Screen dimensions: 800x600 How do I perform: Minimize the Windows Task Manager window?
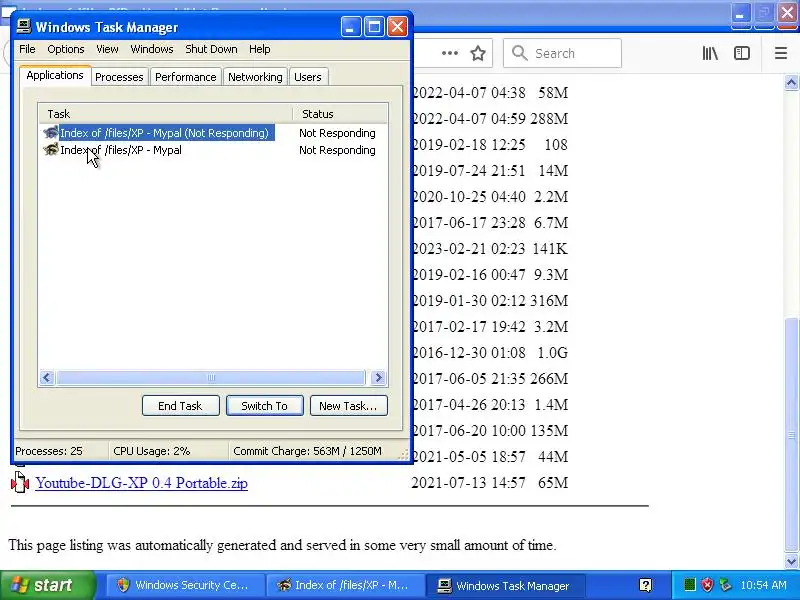[351, 27]
